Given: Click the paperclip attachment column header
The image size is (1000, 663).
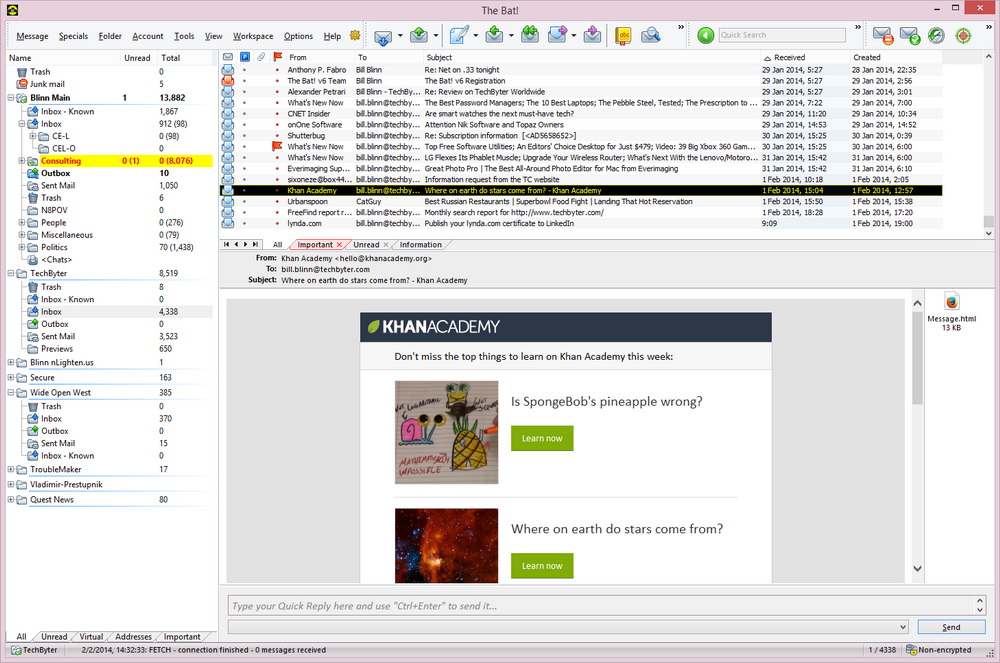Looking at the screenshot, I should pyautogui.click(x=261, y=57).
